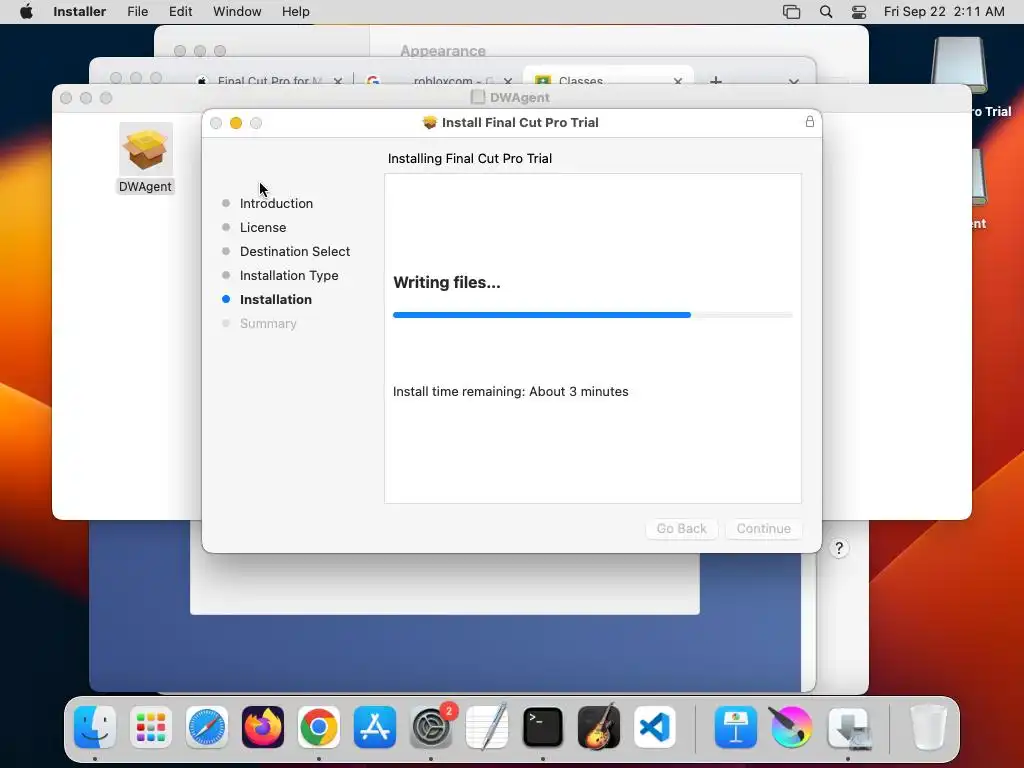Image resolution: width=1024 pixels, height=768 pixels.
Task: Select the Destination Select step
Action: (x=295, y=251)
